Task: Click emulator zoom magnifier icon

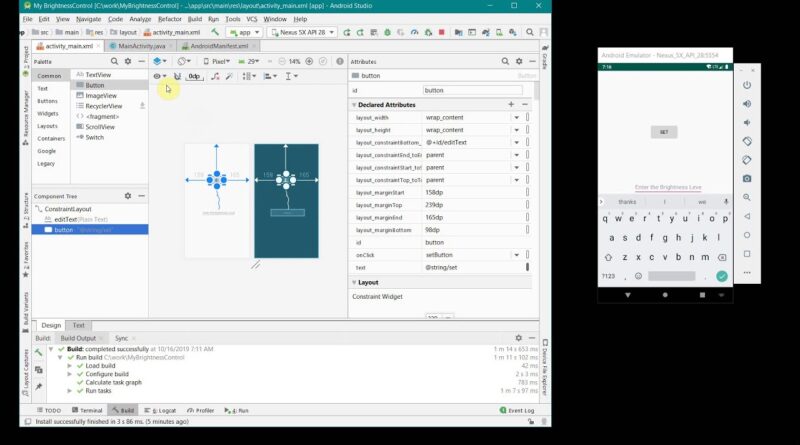Action: tap(747, 197)
